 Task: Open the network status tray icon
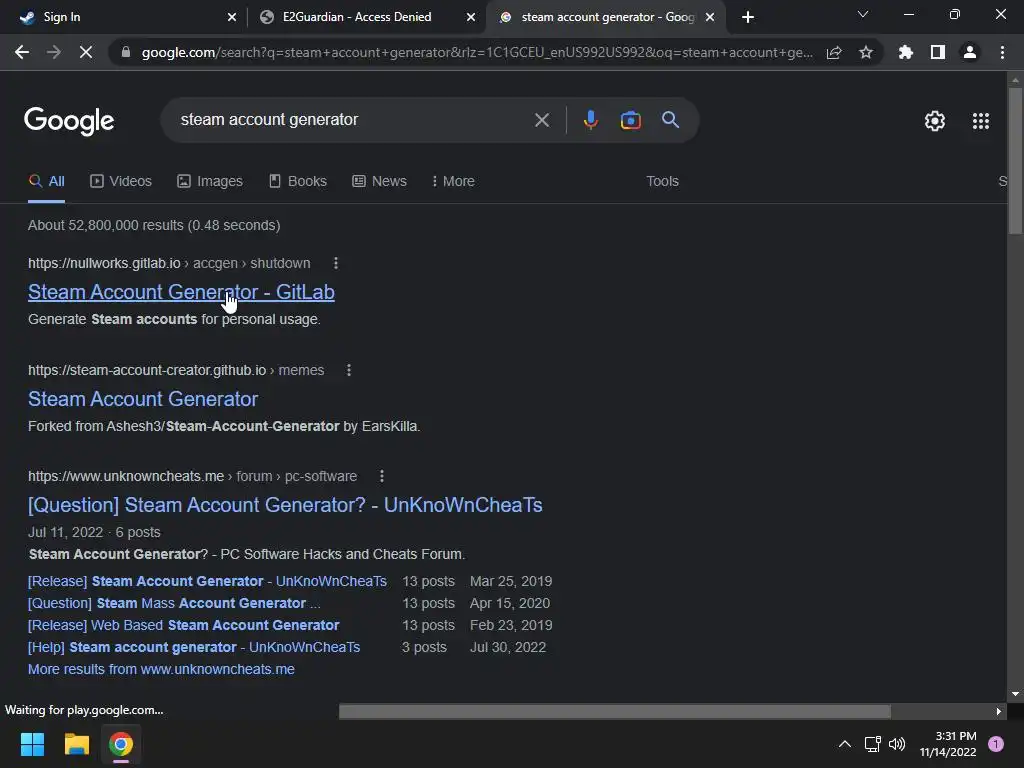tap(872, 744)
